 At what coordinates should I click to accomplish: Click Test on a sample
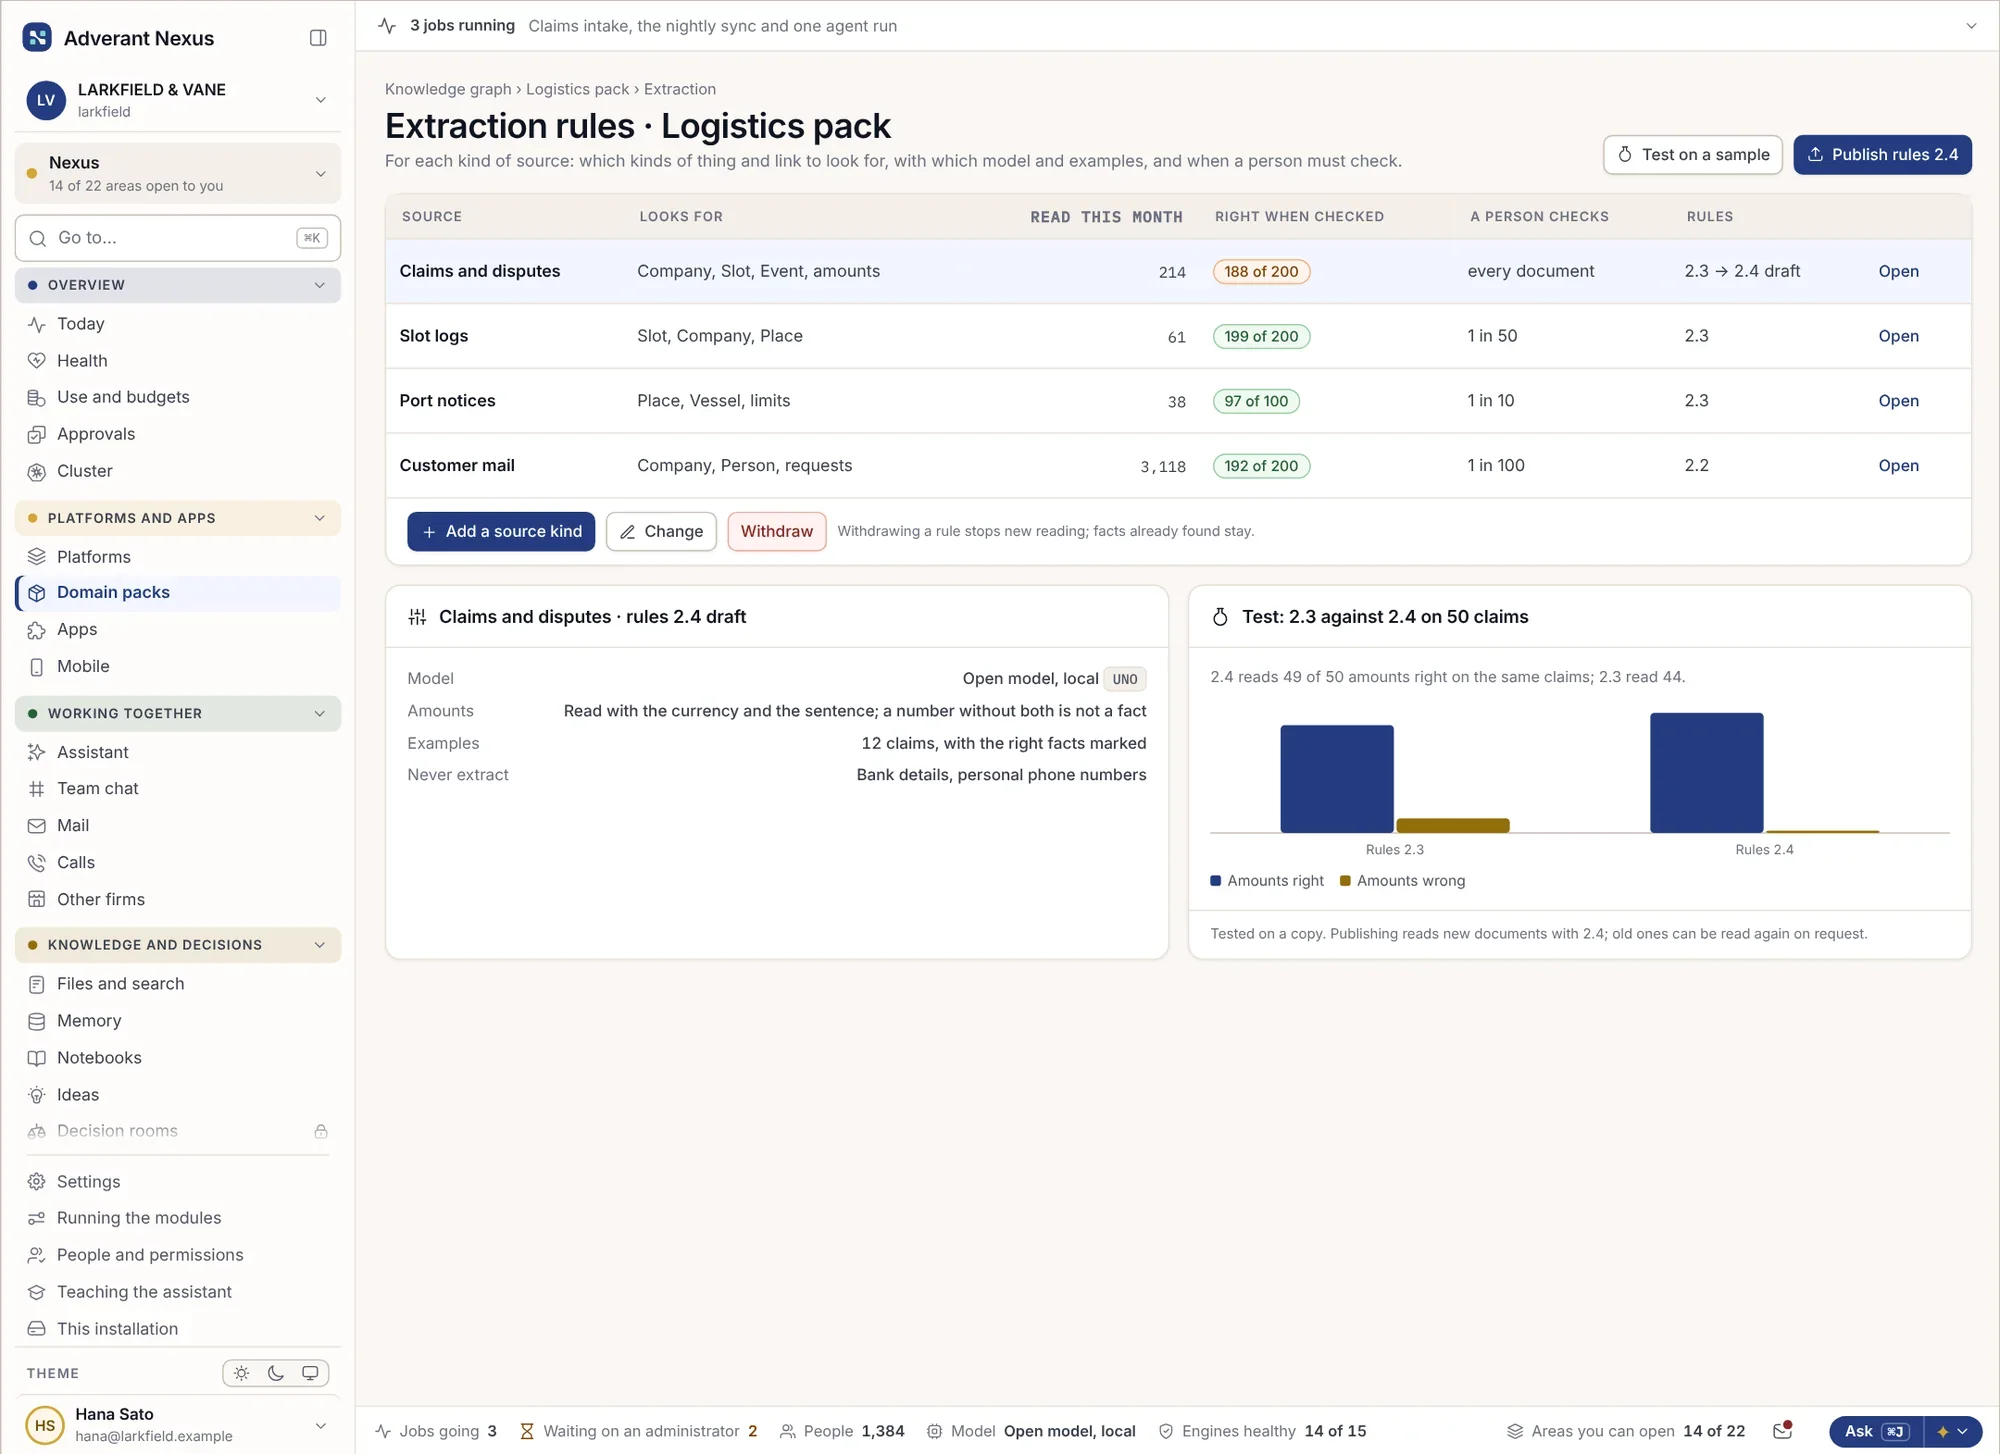coord(1693,155)
